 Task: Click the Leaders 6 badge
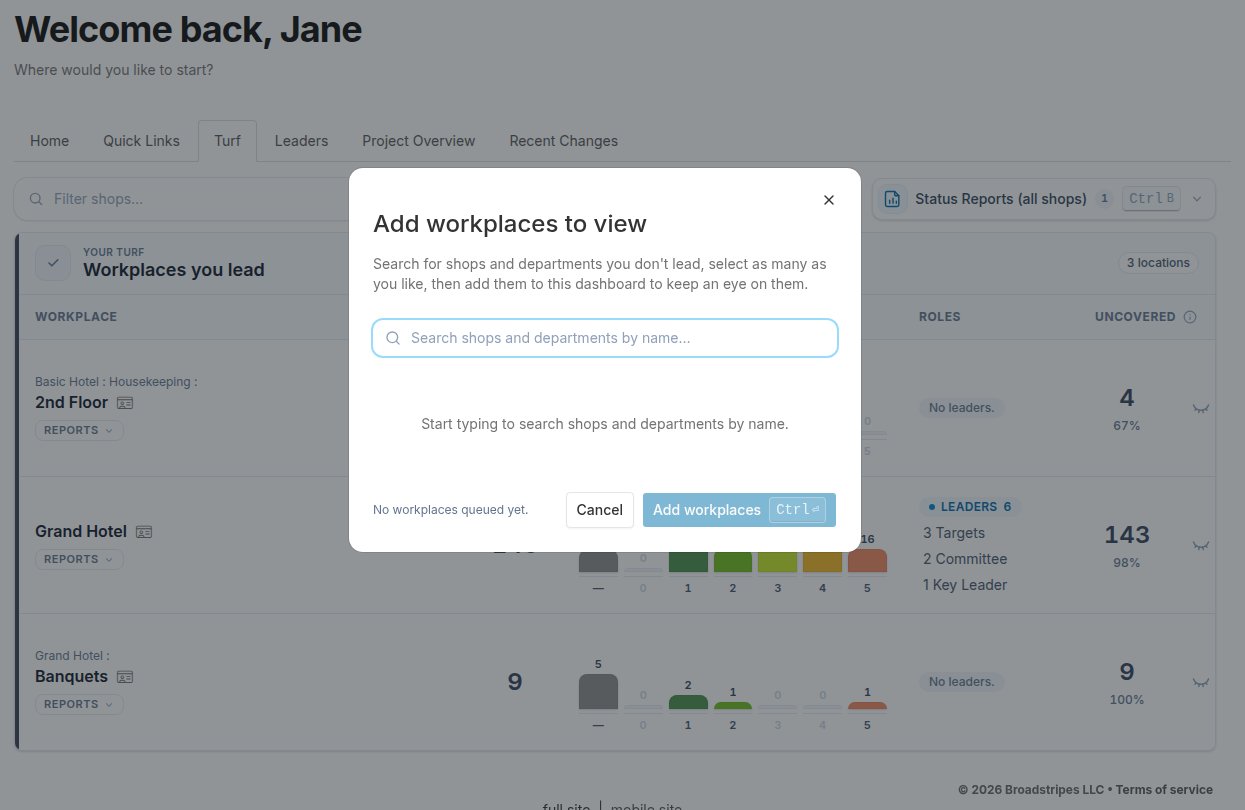coord(970,507)
